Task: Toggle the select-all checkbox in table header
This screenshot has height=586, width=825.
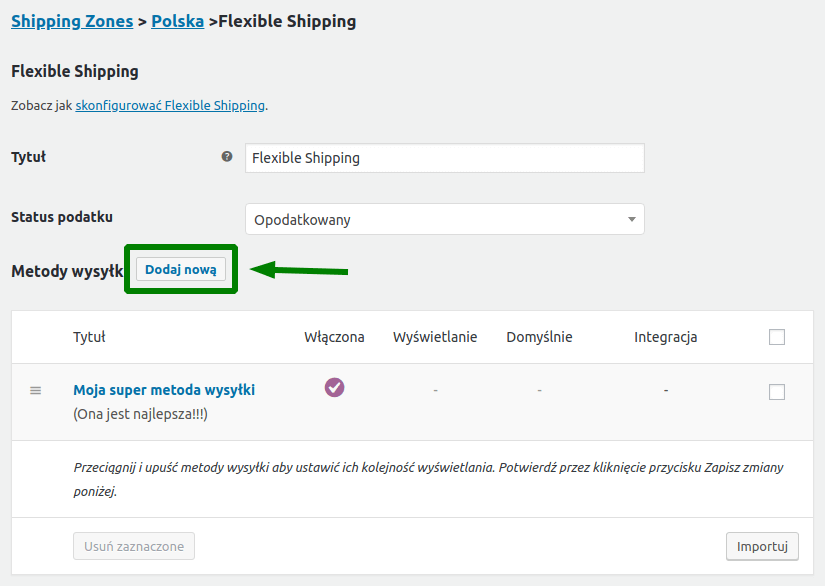Action: (777, 337)
